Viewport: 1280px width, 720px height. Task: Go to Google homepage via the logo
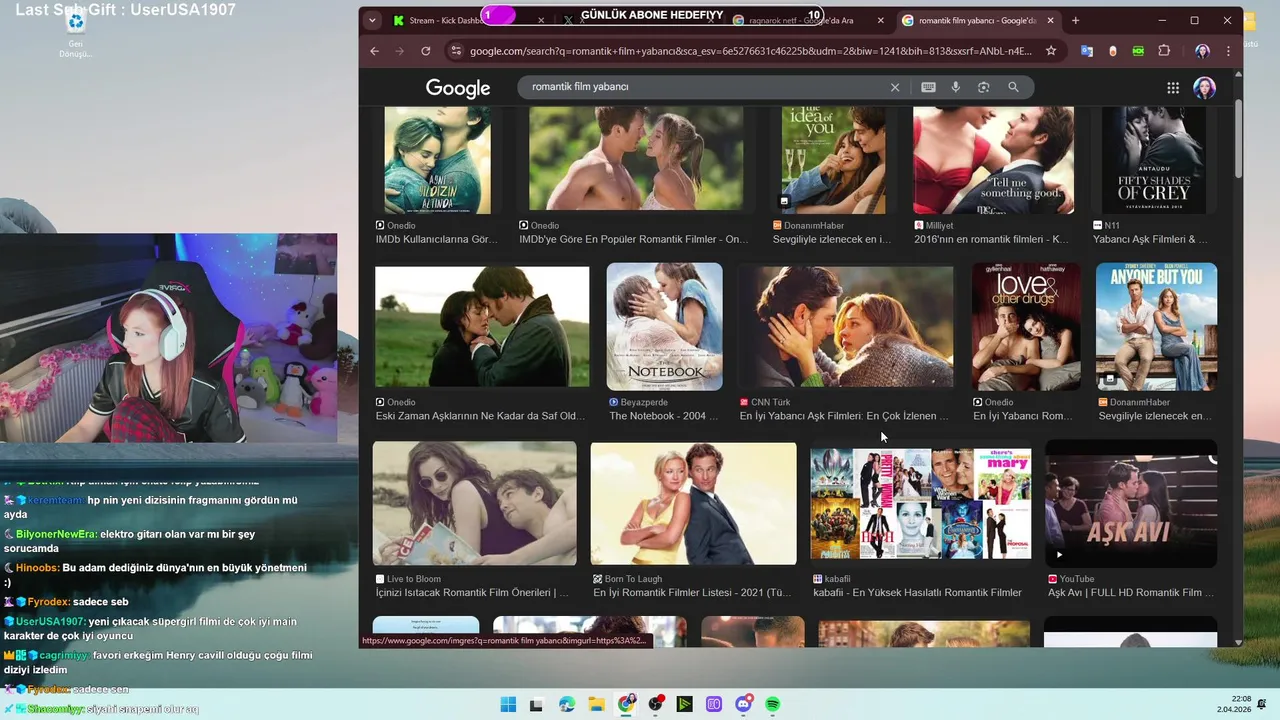click(x=458, y=88)
